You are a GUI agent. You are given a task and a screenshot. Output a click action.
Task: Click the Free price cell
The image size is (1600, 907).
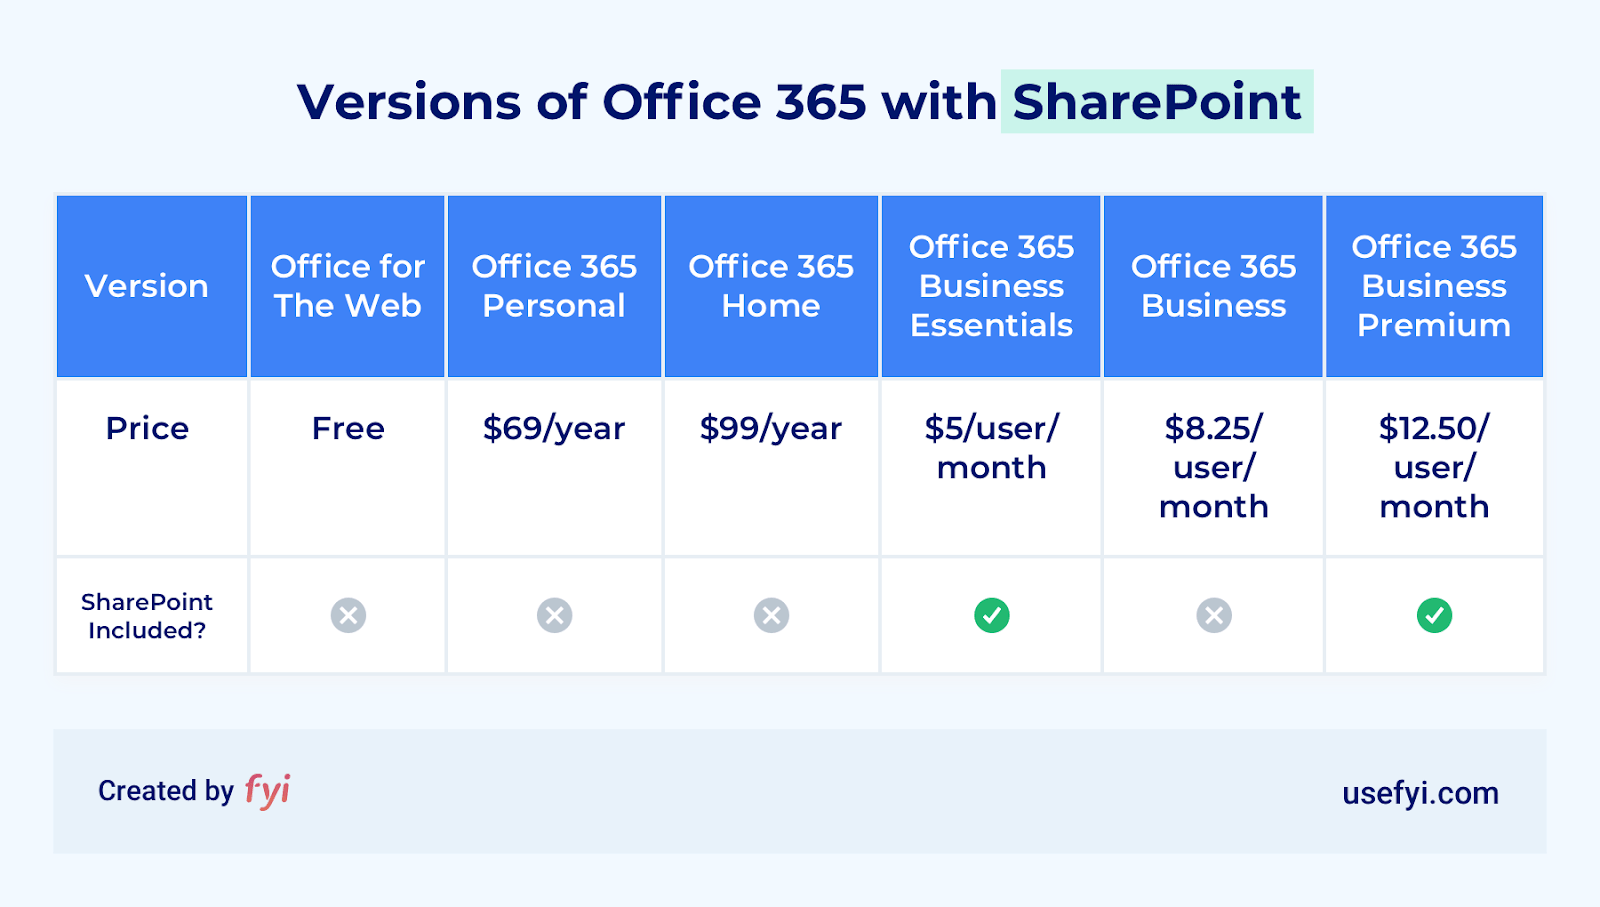point(348,467)
